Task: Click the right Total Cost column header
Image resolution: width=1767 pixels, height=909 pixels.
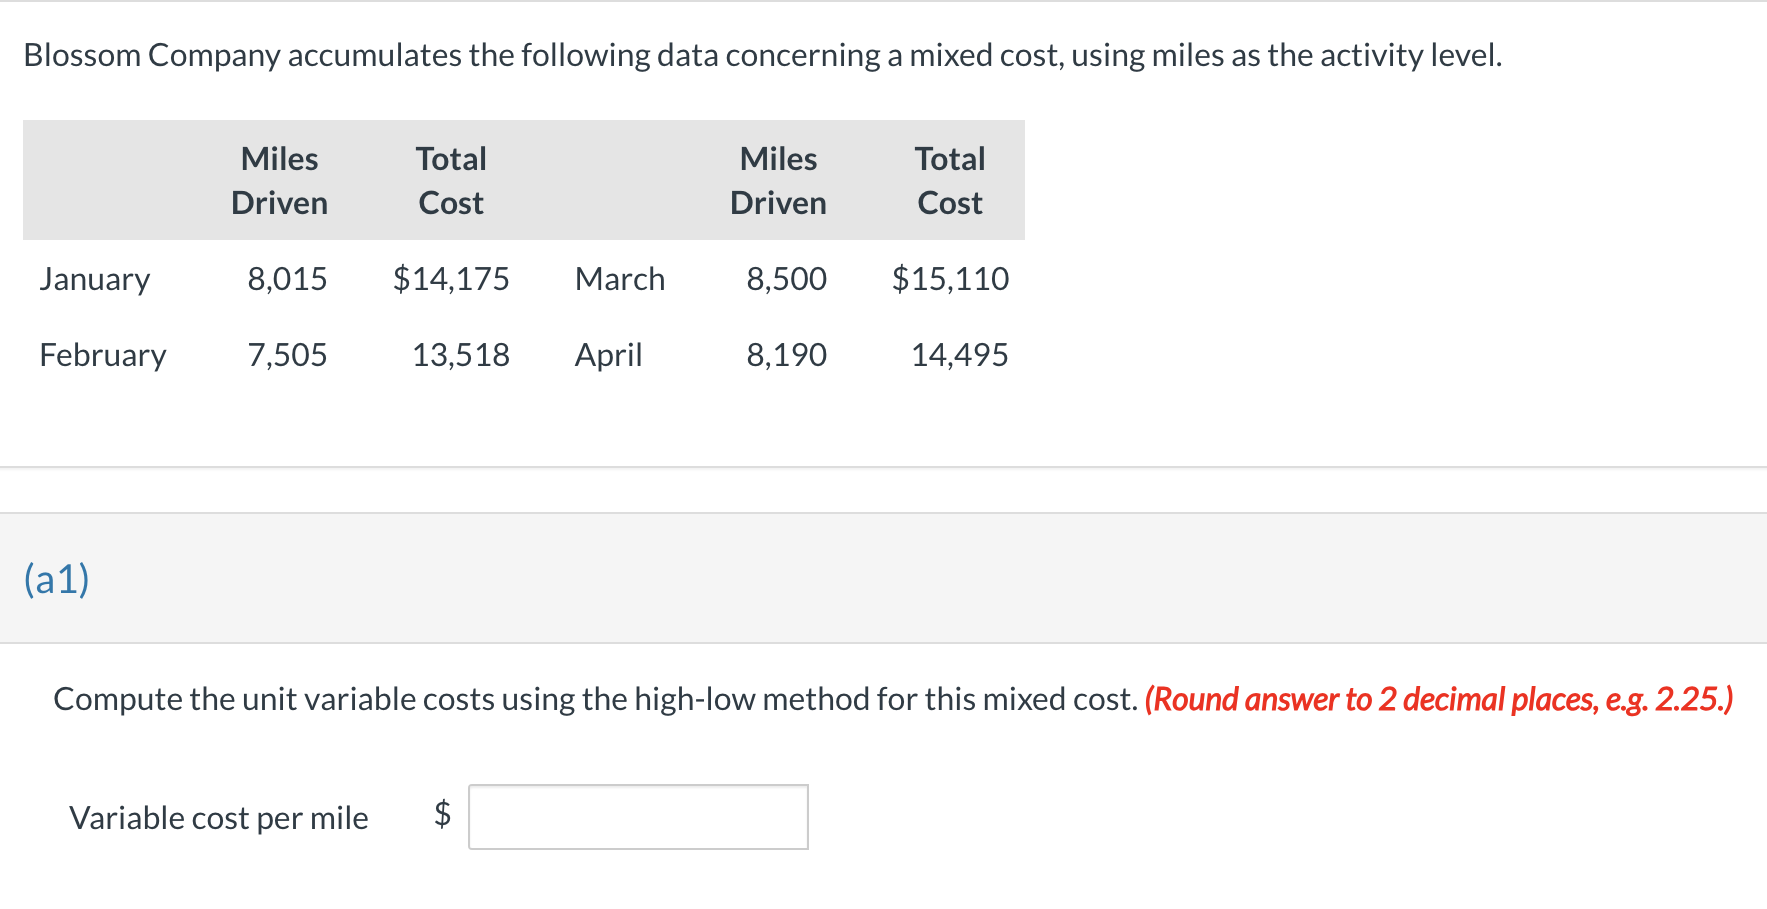Action: pos(950,181)
